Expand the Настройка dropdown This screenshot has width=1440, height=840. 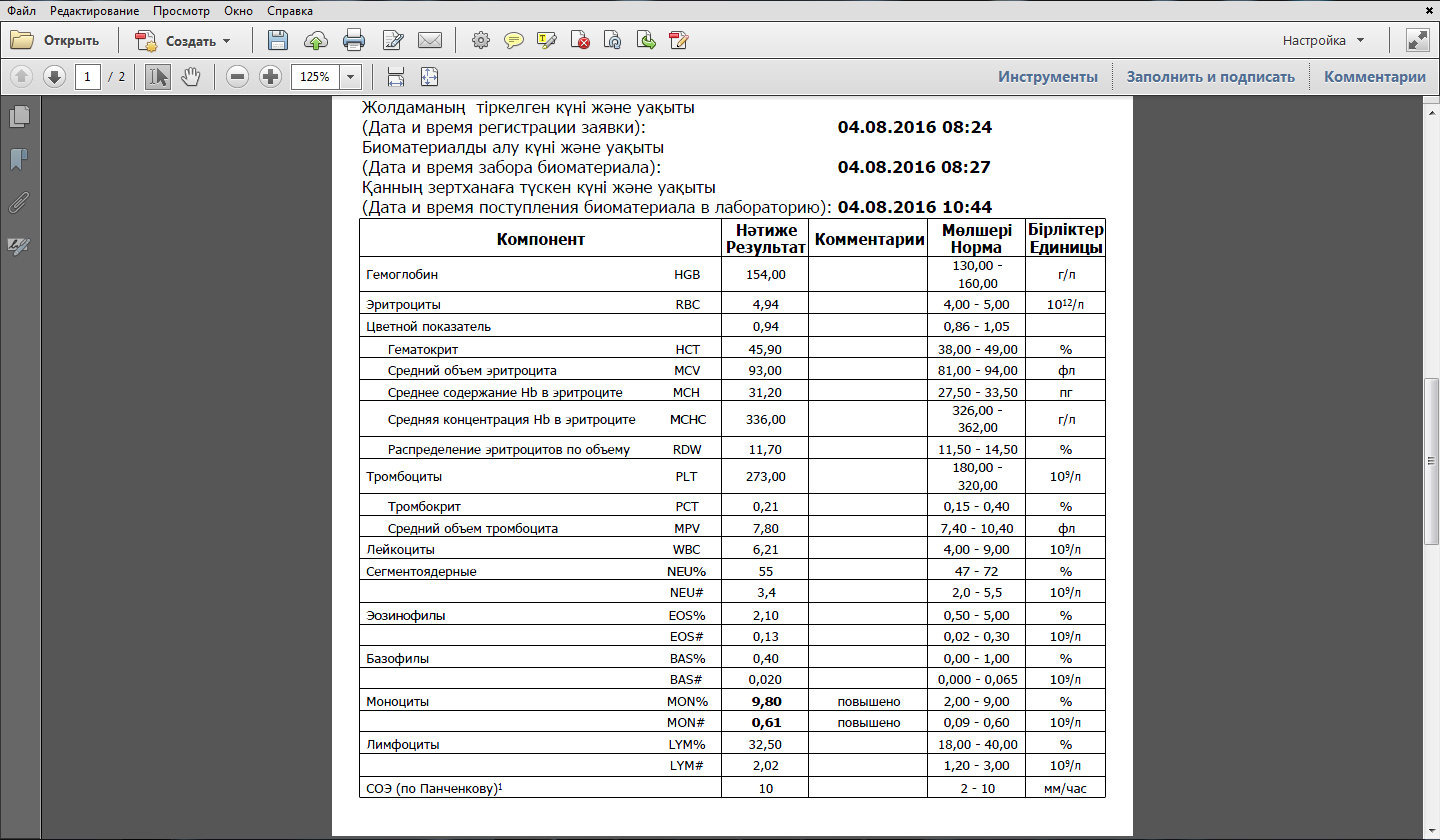1324,41
